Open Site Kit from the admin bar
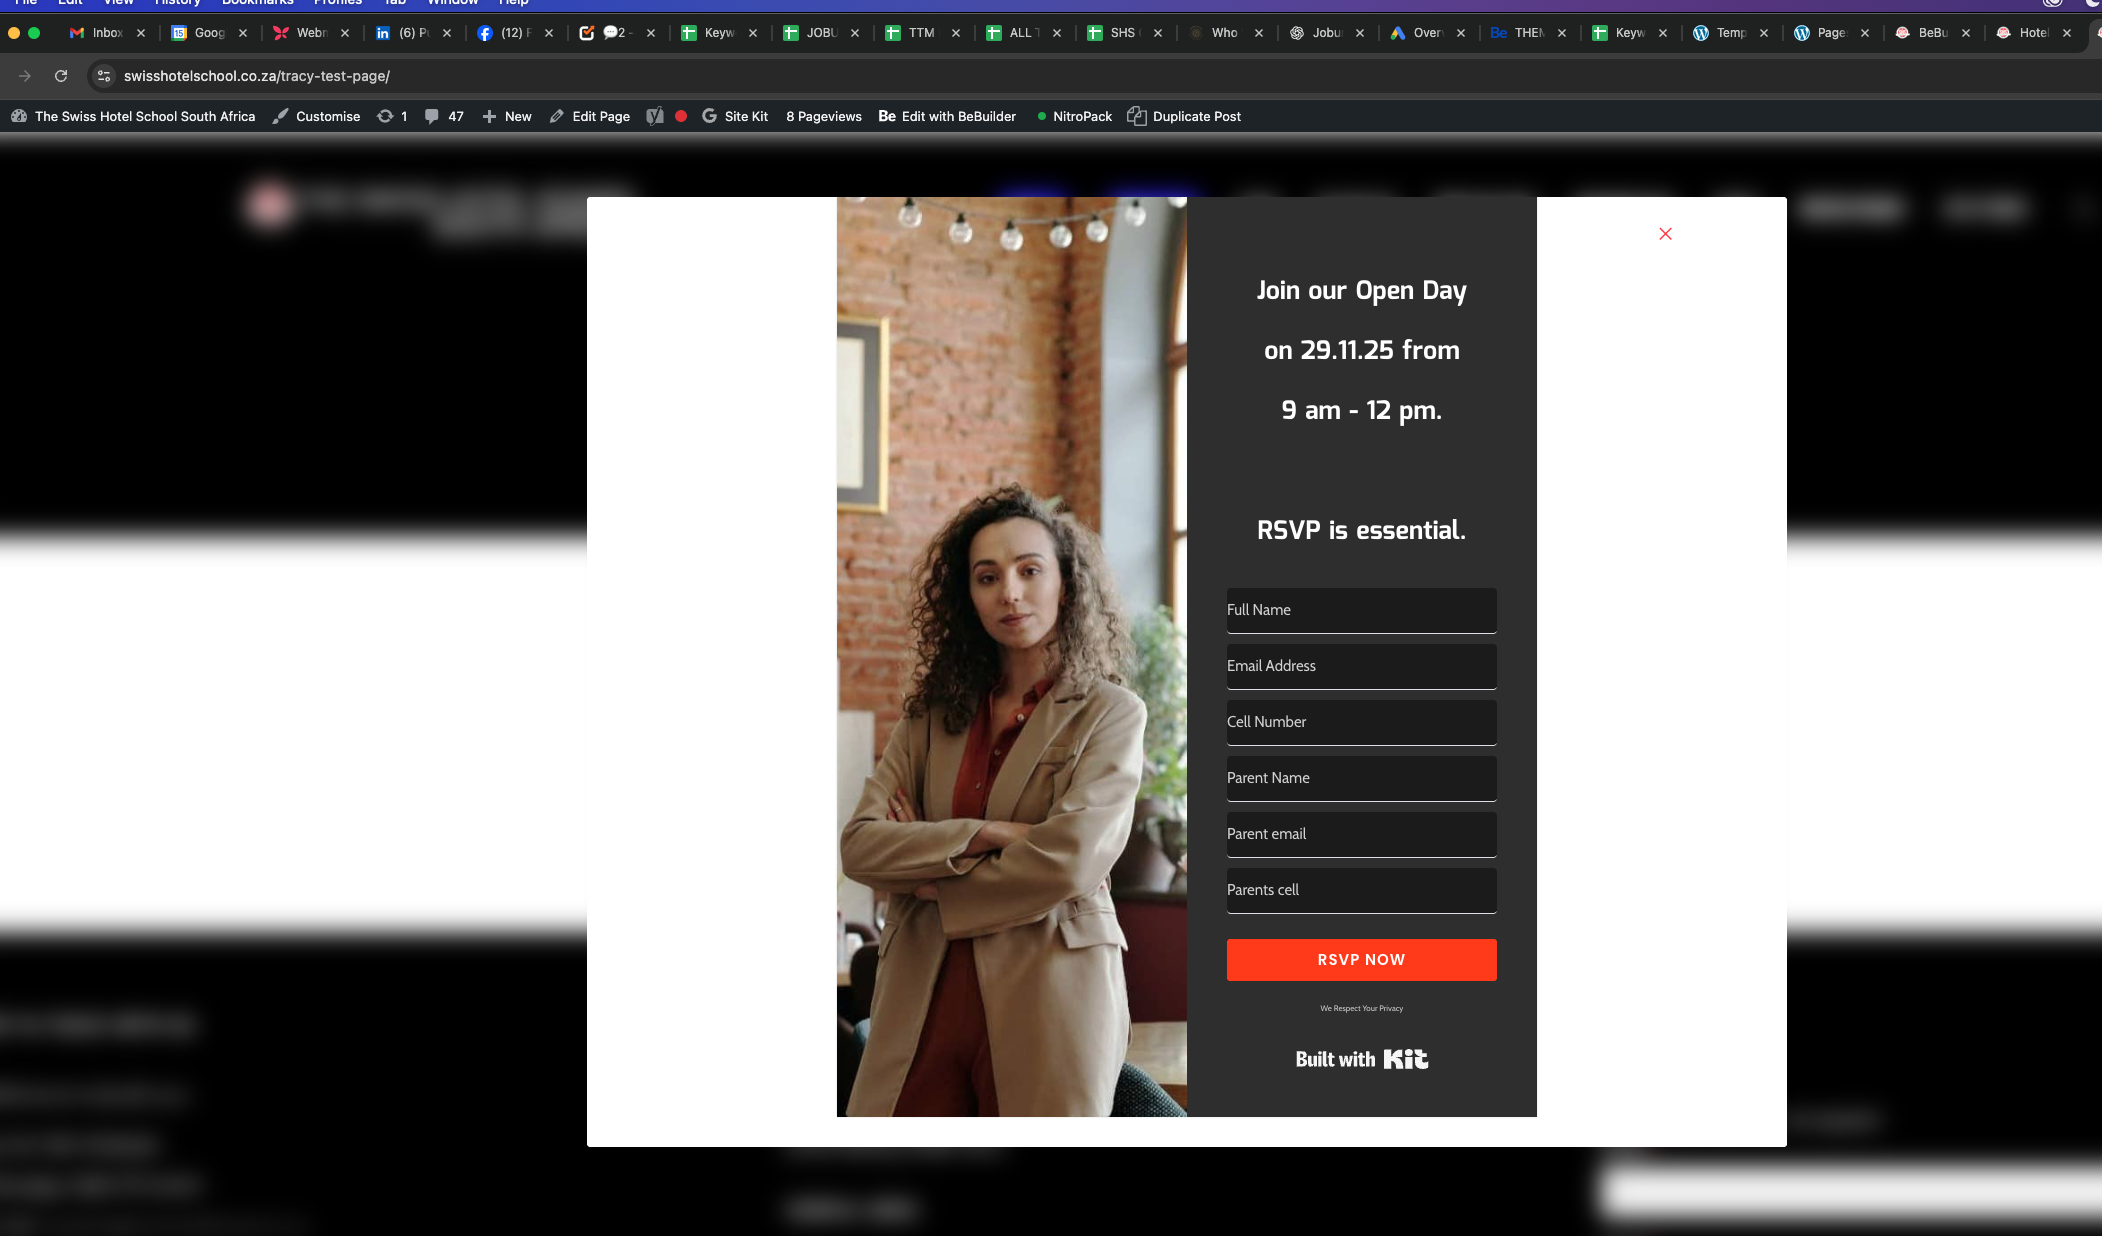 pos(735,116)
